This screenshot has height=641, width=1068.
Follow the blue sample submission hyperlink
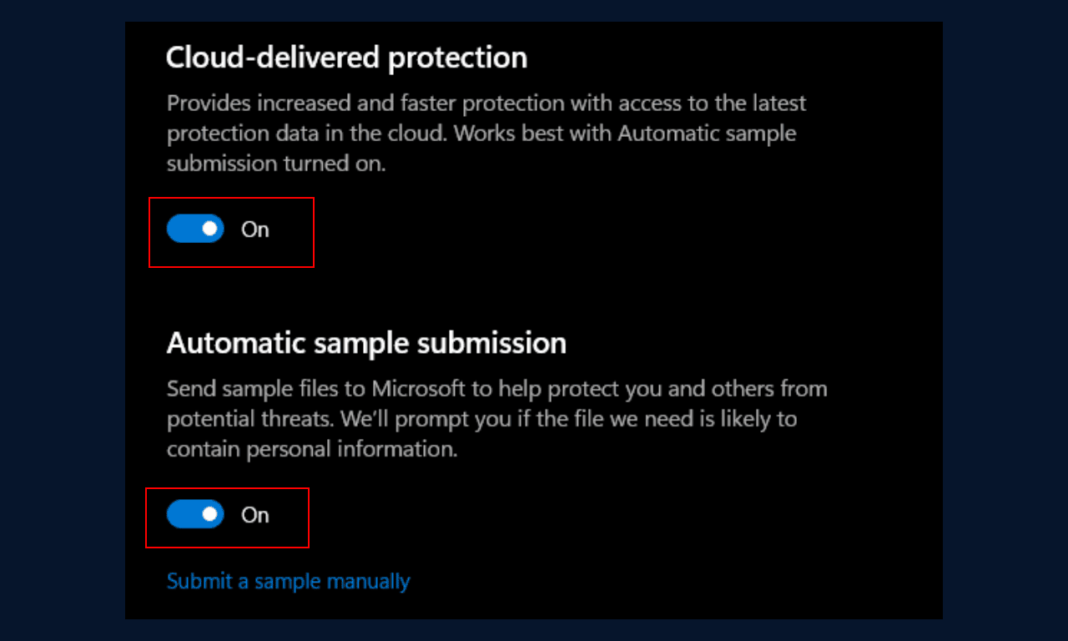288,581
